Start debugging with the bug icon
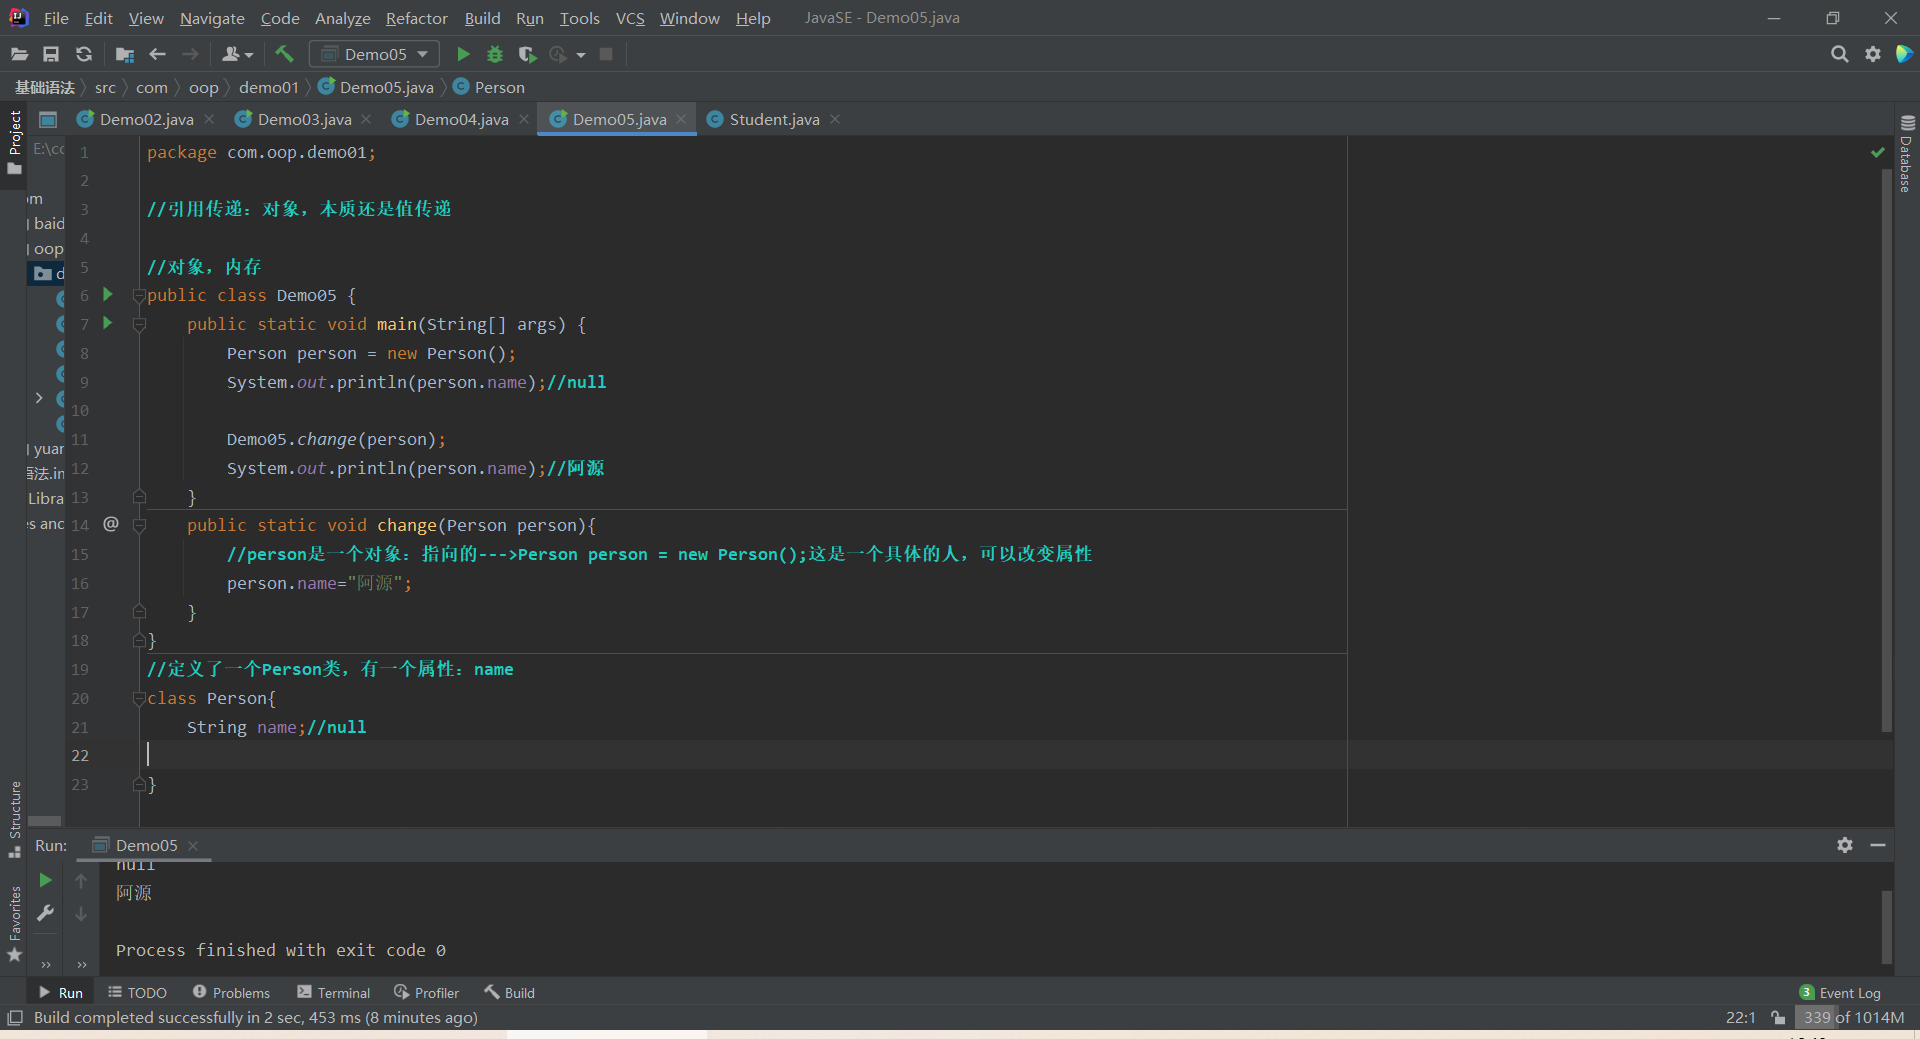1920x1039 pixels. pyautogui.click(x=495, y=54)
